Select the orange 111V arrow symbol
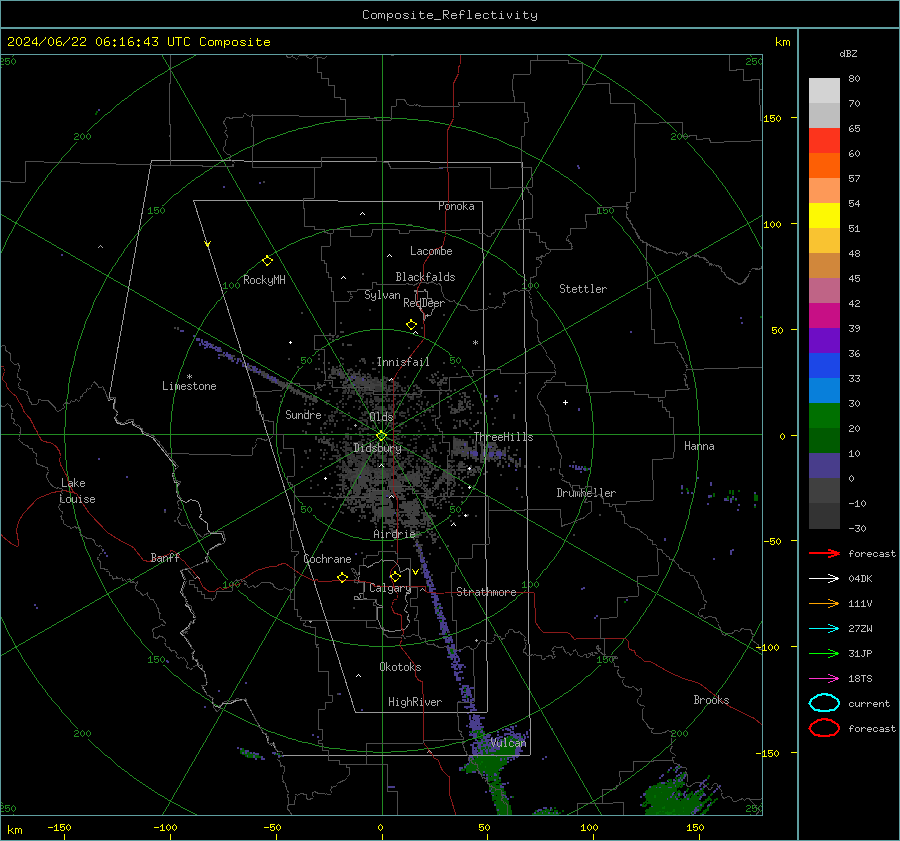Image resolution: width=900 pixels, height=841 pixels. [x=824, y=603]
